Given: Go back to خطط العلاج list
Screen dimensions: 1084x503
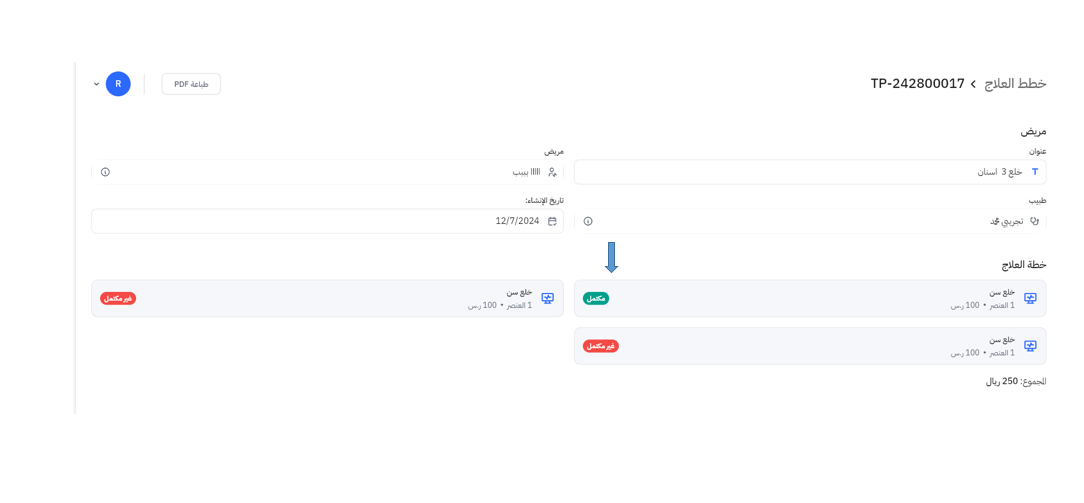Looking at the screenshot, I should [x=1015, y=84].
